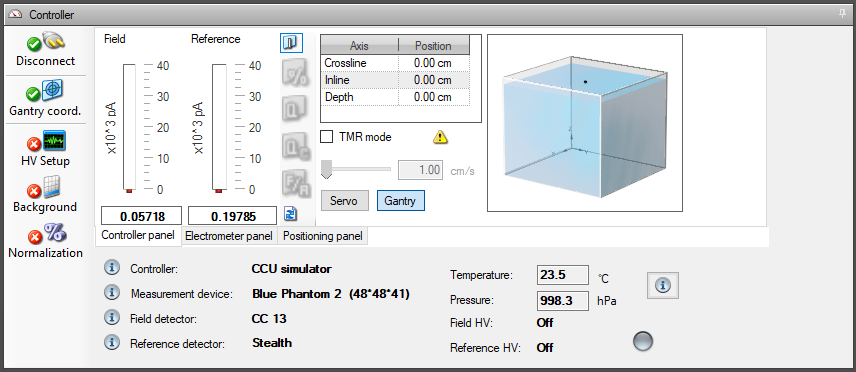856x372 pixels.
Task: Pin the Controller panel with the pushpin
Action: pos(842,15)
